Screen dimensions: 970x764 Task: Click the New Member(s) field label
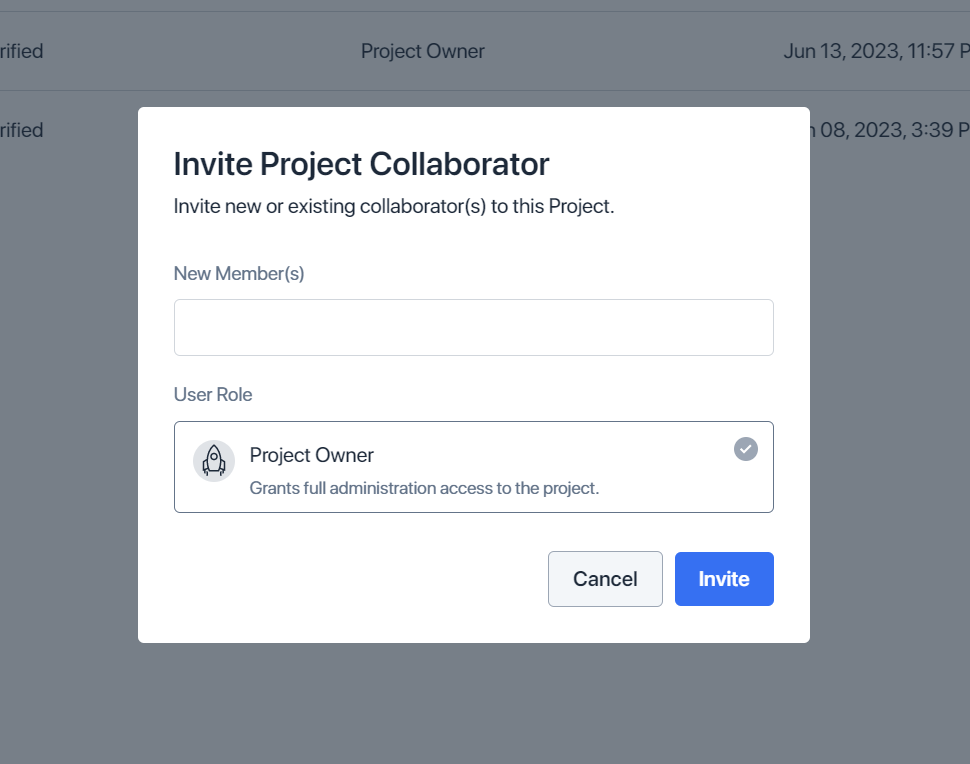tap(239, 273)
